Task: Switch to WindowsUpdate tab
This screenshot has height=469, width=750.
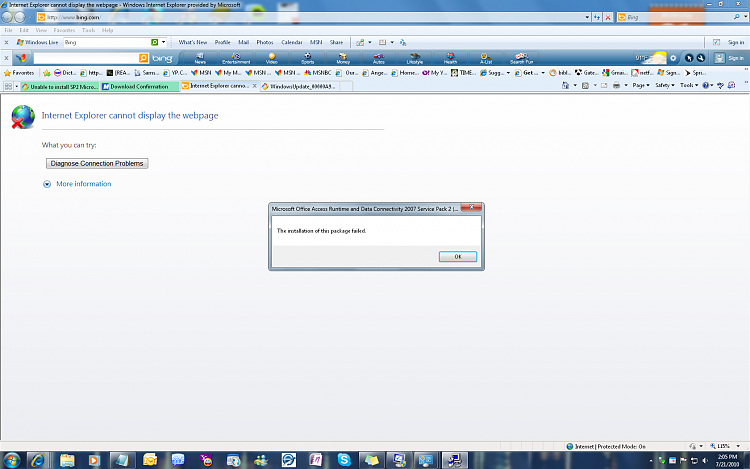Action: click(300, 87)
